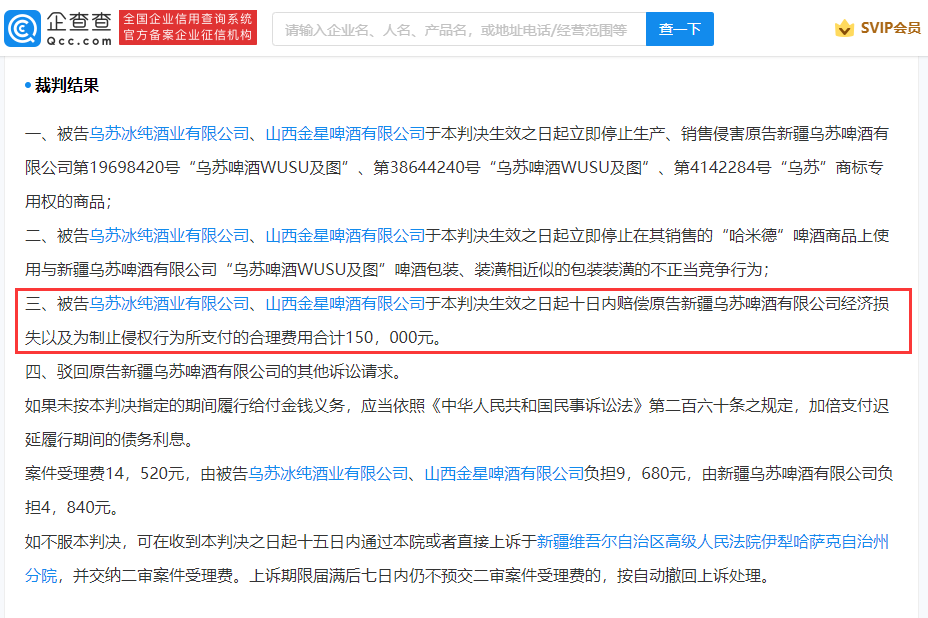The image size is (928, 618).
Task: Open the 企查查 Qcc.com logo text
Action: (x=79, y=28)
